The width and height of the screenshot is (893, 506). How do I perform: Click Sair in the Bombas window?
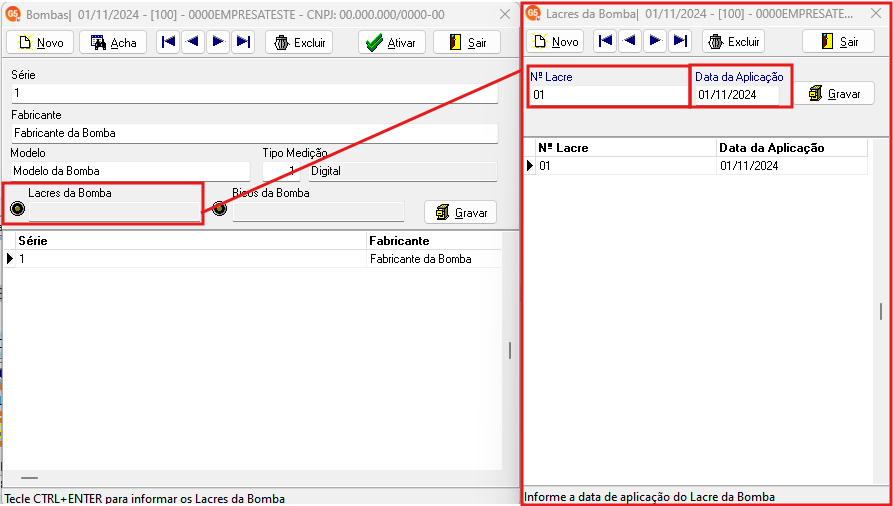coord(467,43)
